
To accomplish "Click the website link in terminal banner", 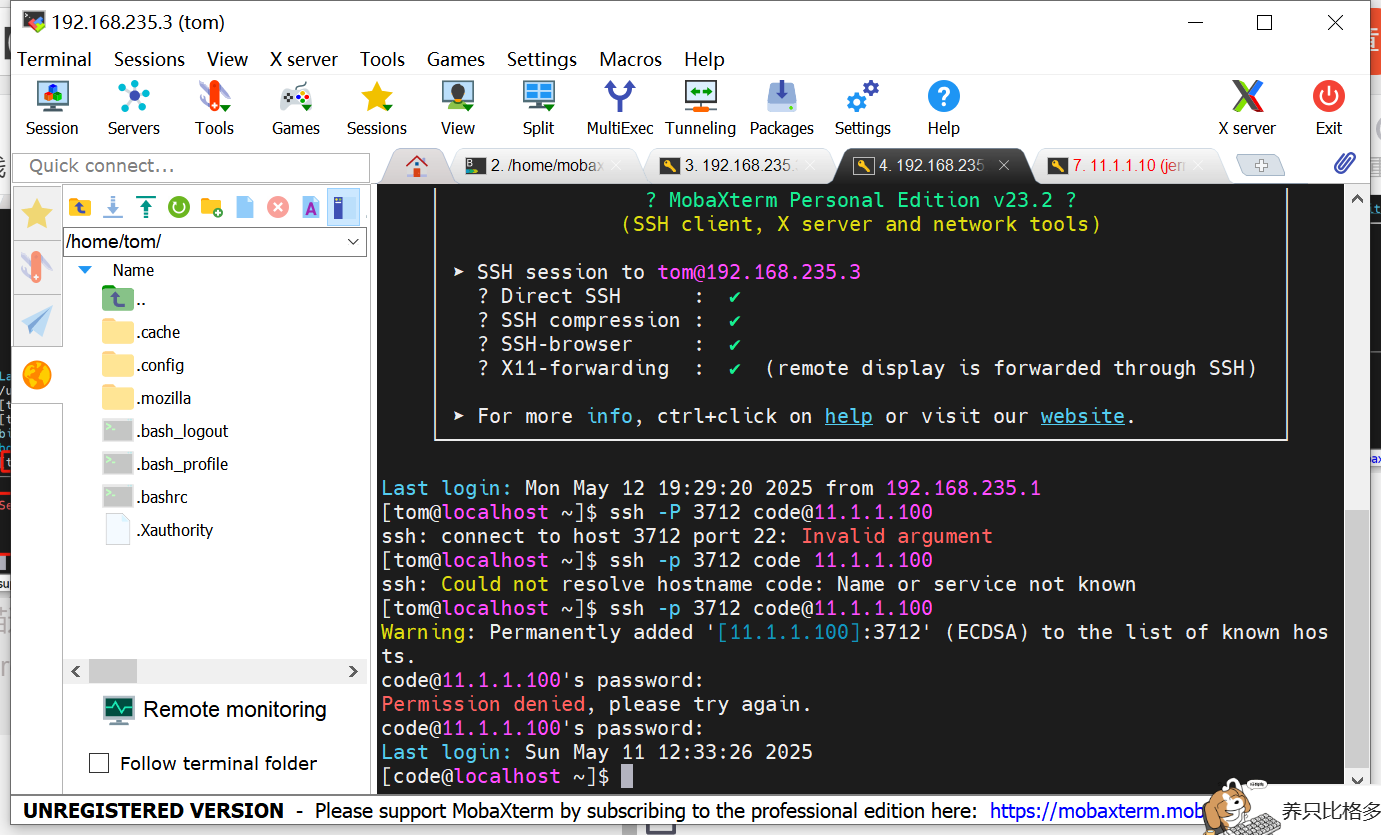I will pyautogui.click(x=1082, y=416).
